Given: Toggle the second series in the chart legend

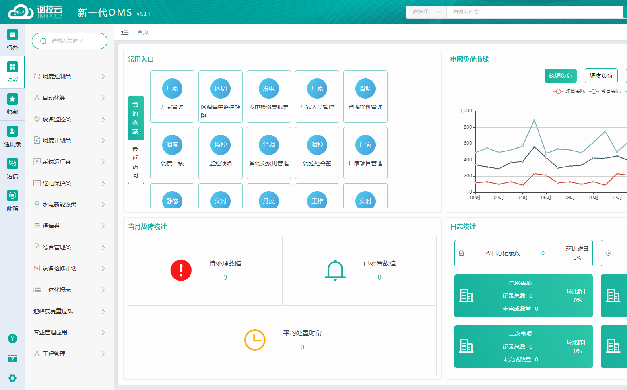Looking at the screenshot, I should [605, 92].
